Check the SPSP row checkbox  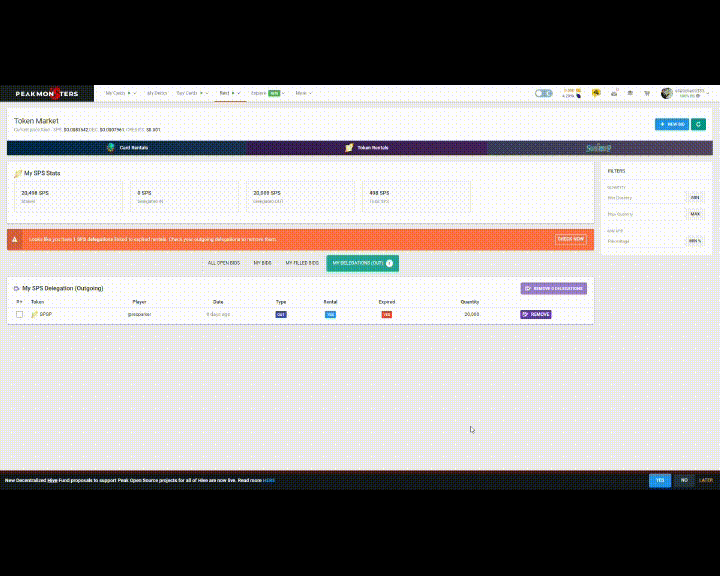click(19, 315)
